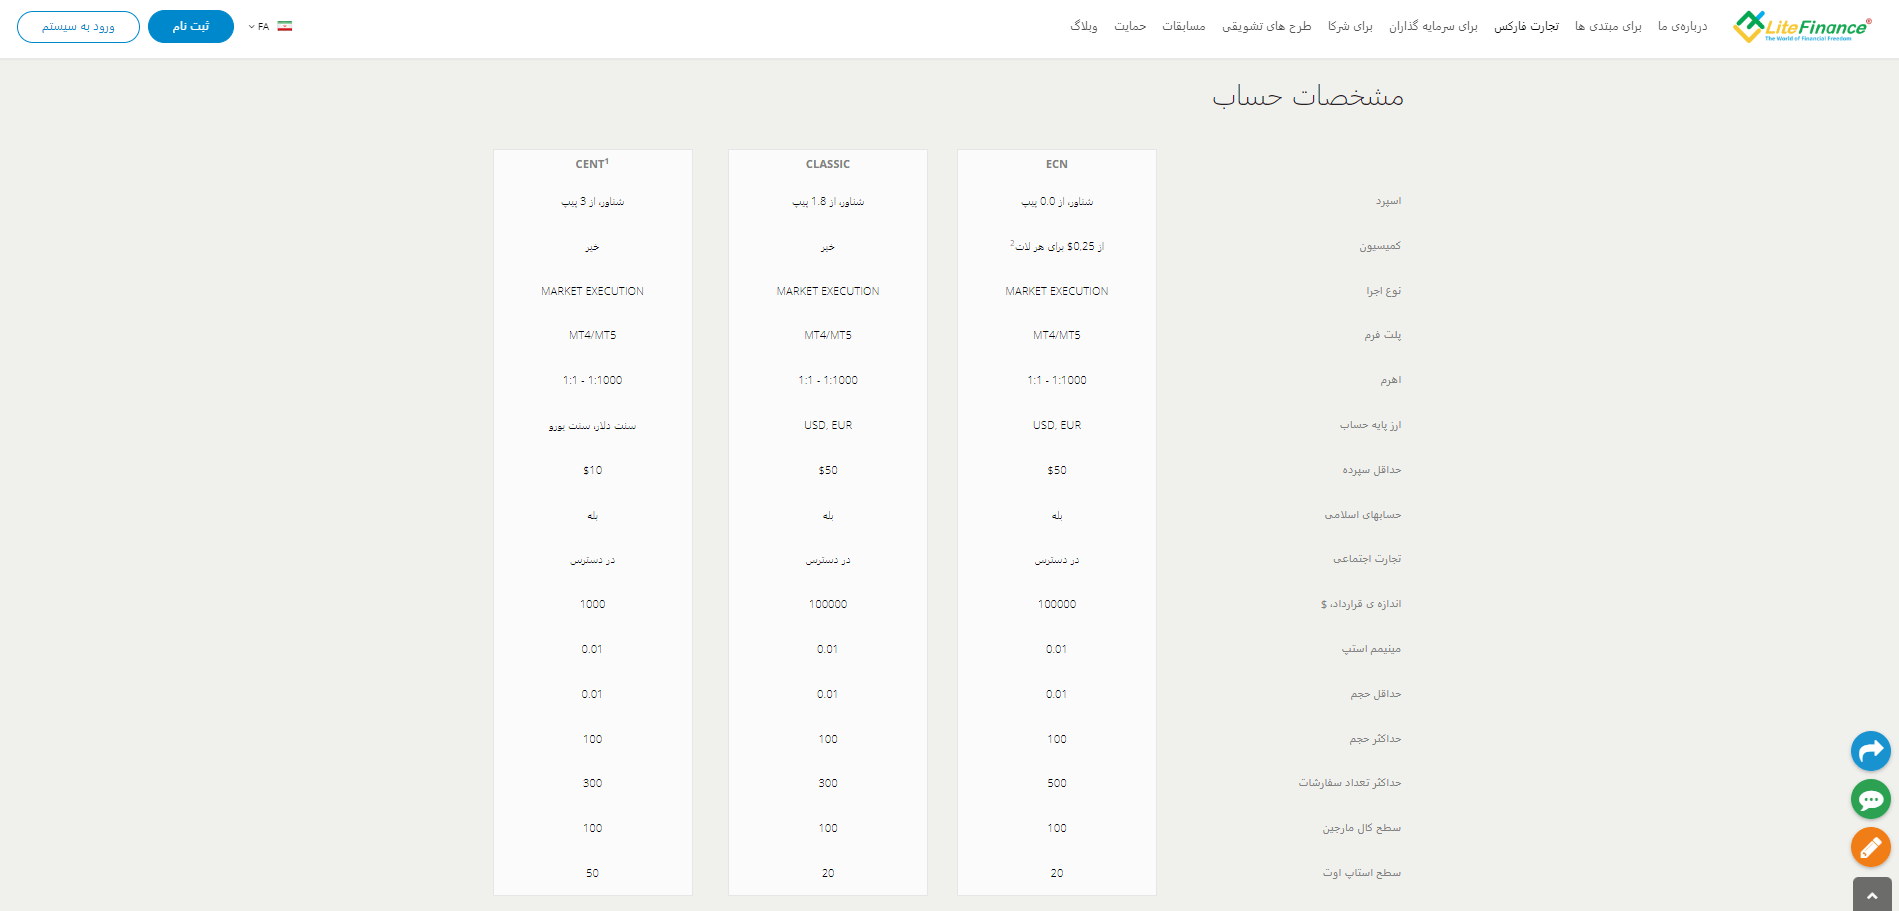Click the مینیمم استپ row label
Viewport: 1899px width, 911px height.
[1371, 649]
